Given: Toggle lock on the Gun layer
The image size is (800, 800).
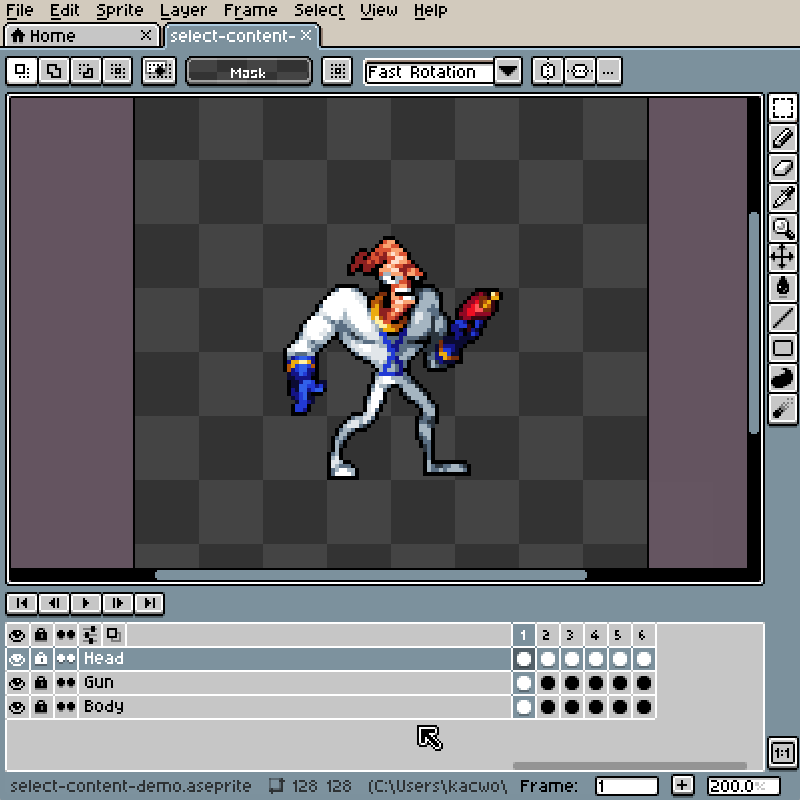Looking at the screenshot, I should [x=41, y=683].
